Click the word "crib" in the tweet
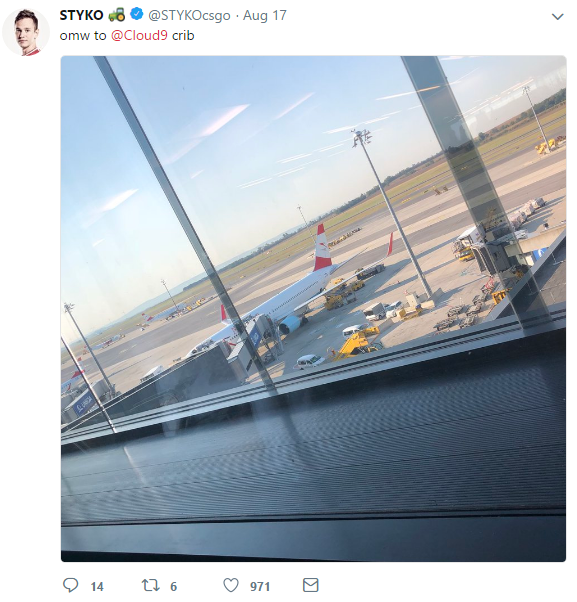577x602 pixels. coord(183,35)
